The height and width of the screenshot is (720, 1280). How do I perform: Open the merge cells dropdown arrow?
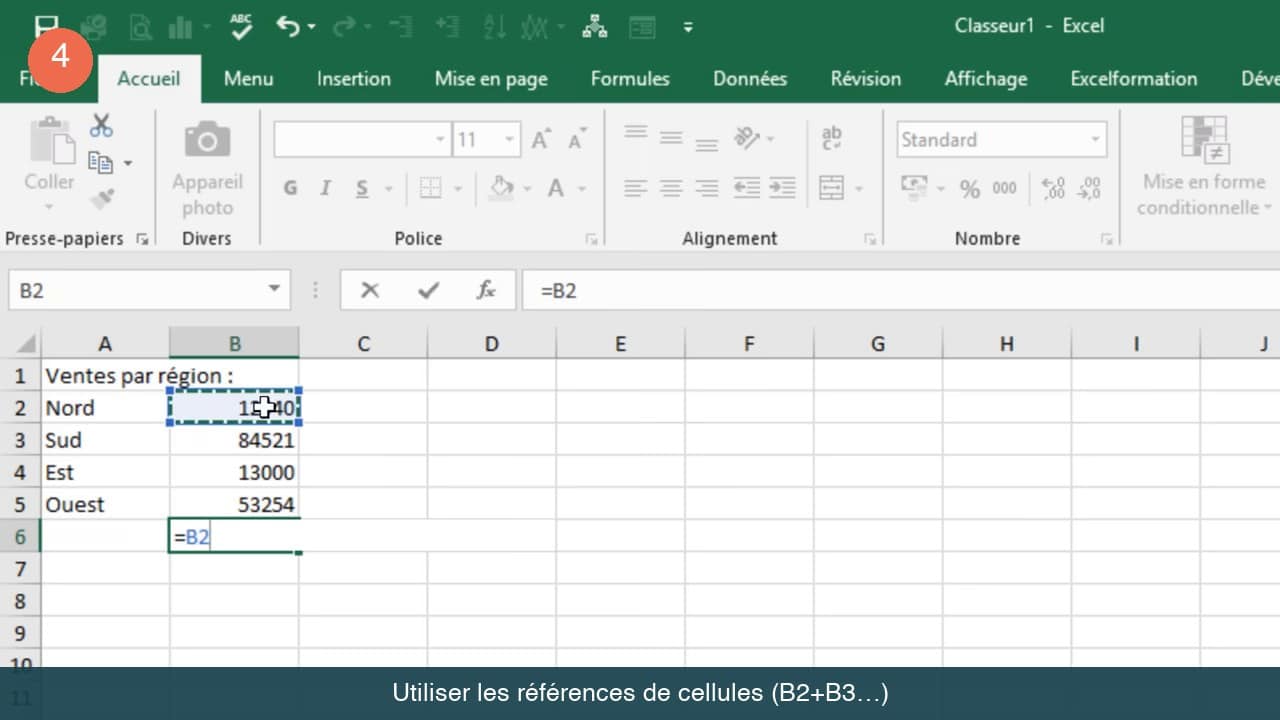point(858,188)
